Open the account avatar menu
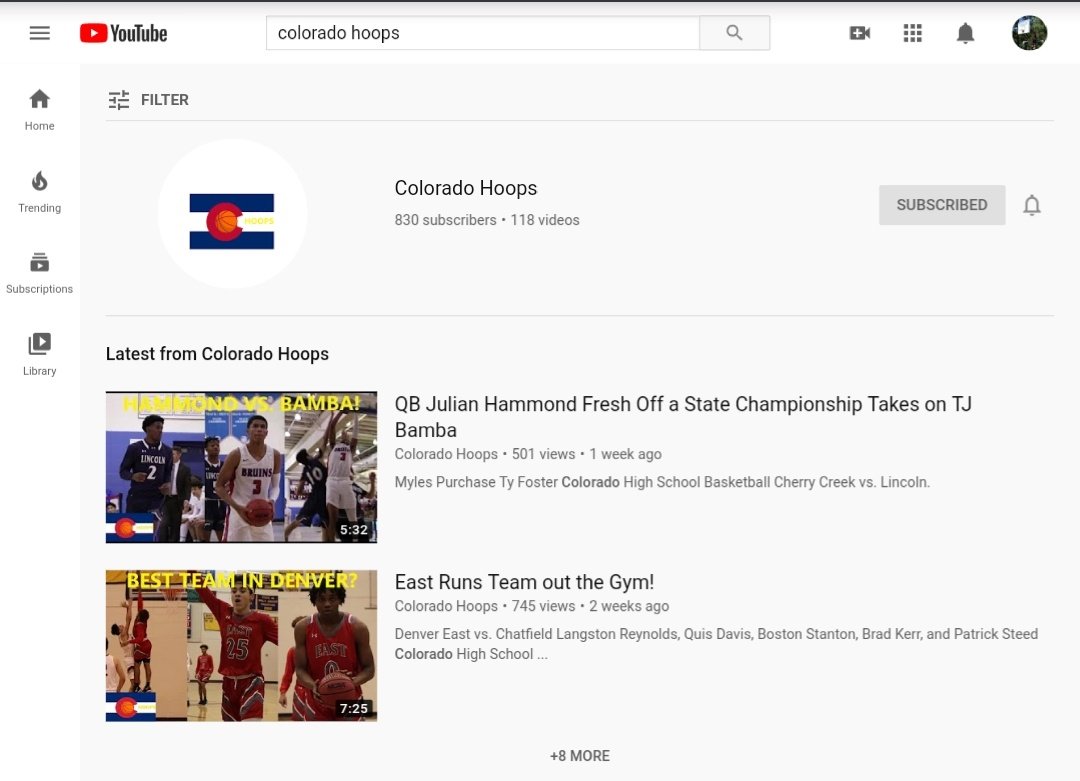Image resolution: width=1080 pixels, height=781 pixels. click(1029, 32)
